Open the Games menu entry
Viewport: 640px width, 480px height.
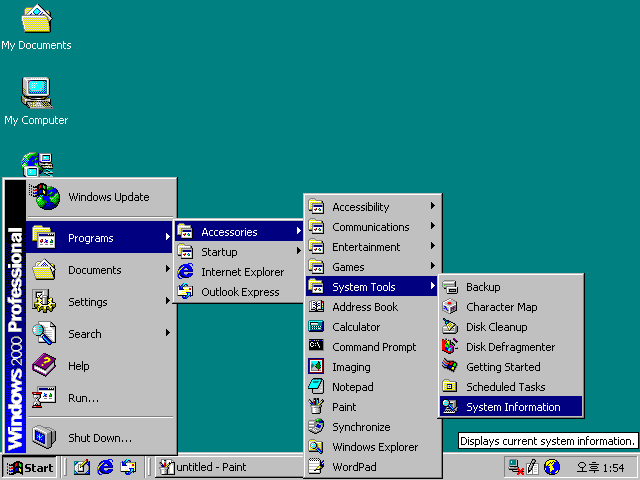tap(372, 267)
